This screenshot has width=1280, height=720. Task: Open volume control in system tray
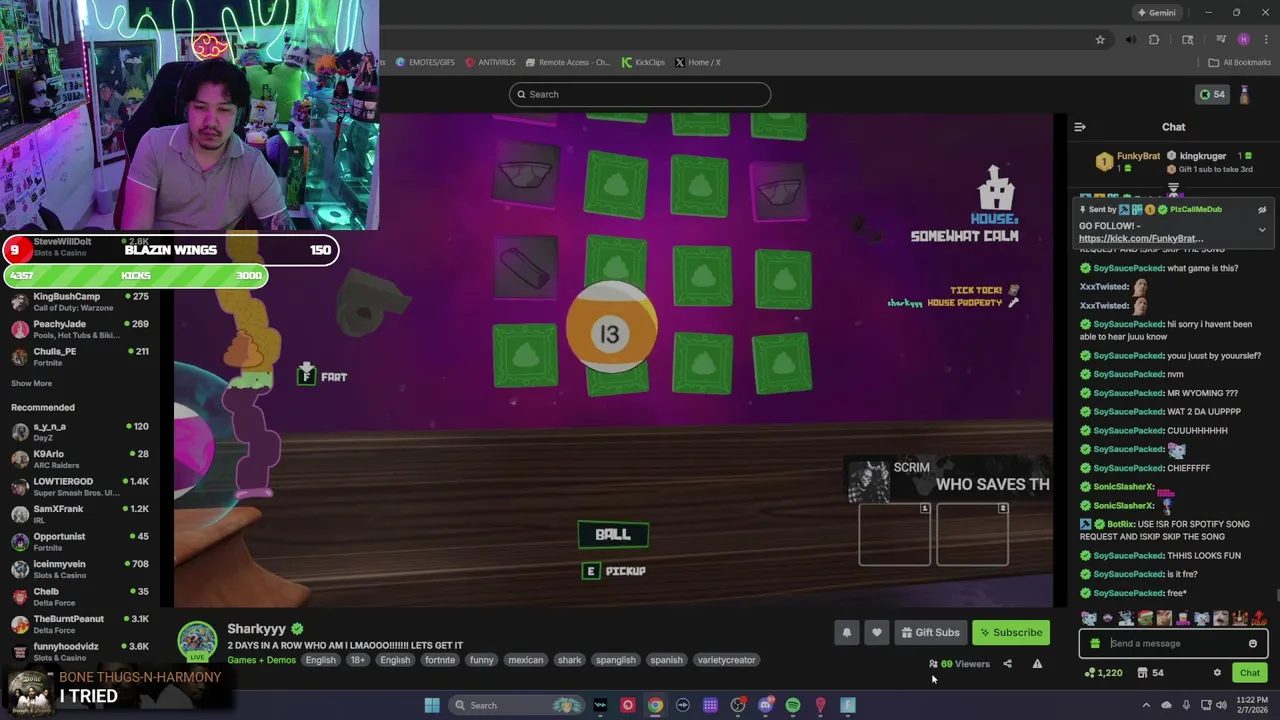click(1221, 705)
